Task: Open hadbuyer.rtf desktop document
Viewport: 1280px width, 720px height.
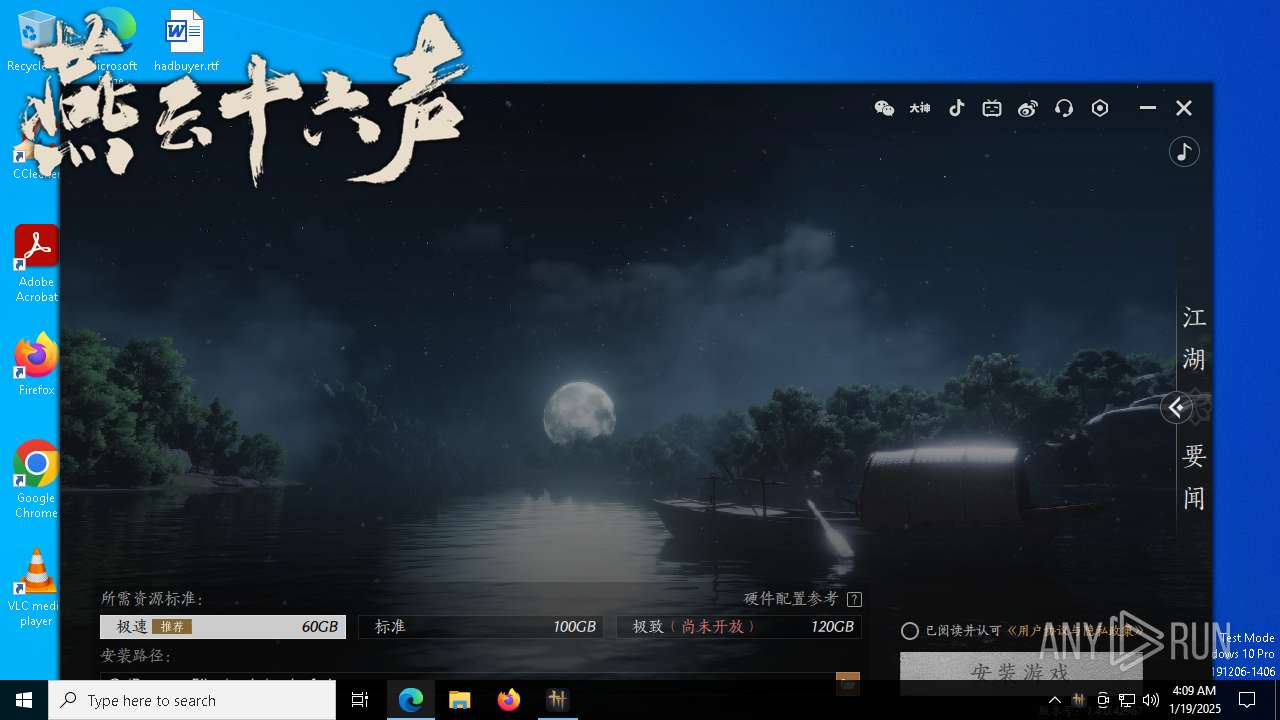Action: tap(186, 42)
